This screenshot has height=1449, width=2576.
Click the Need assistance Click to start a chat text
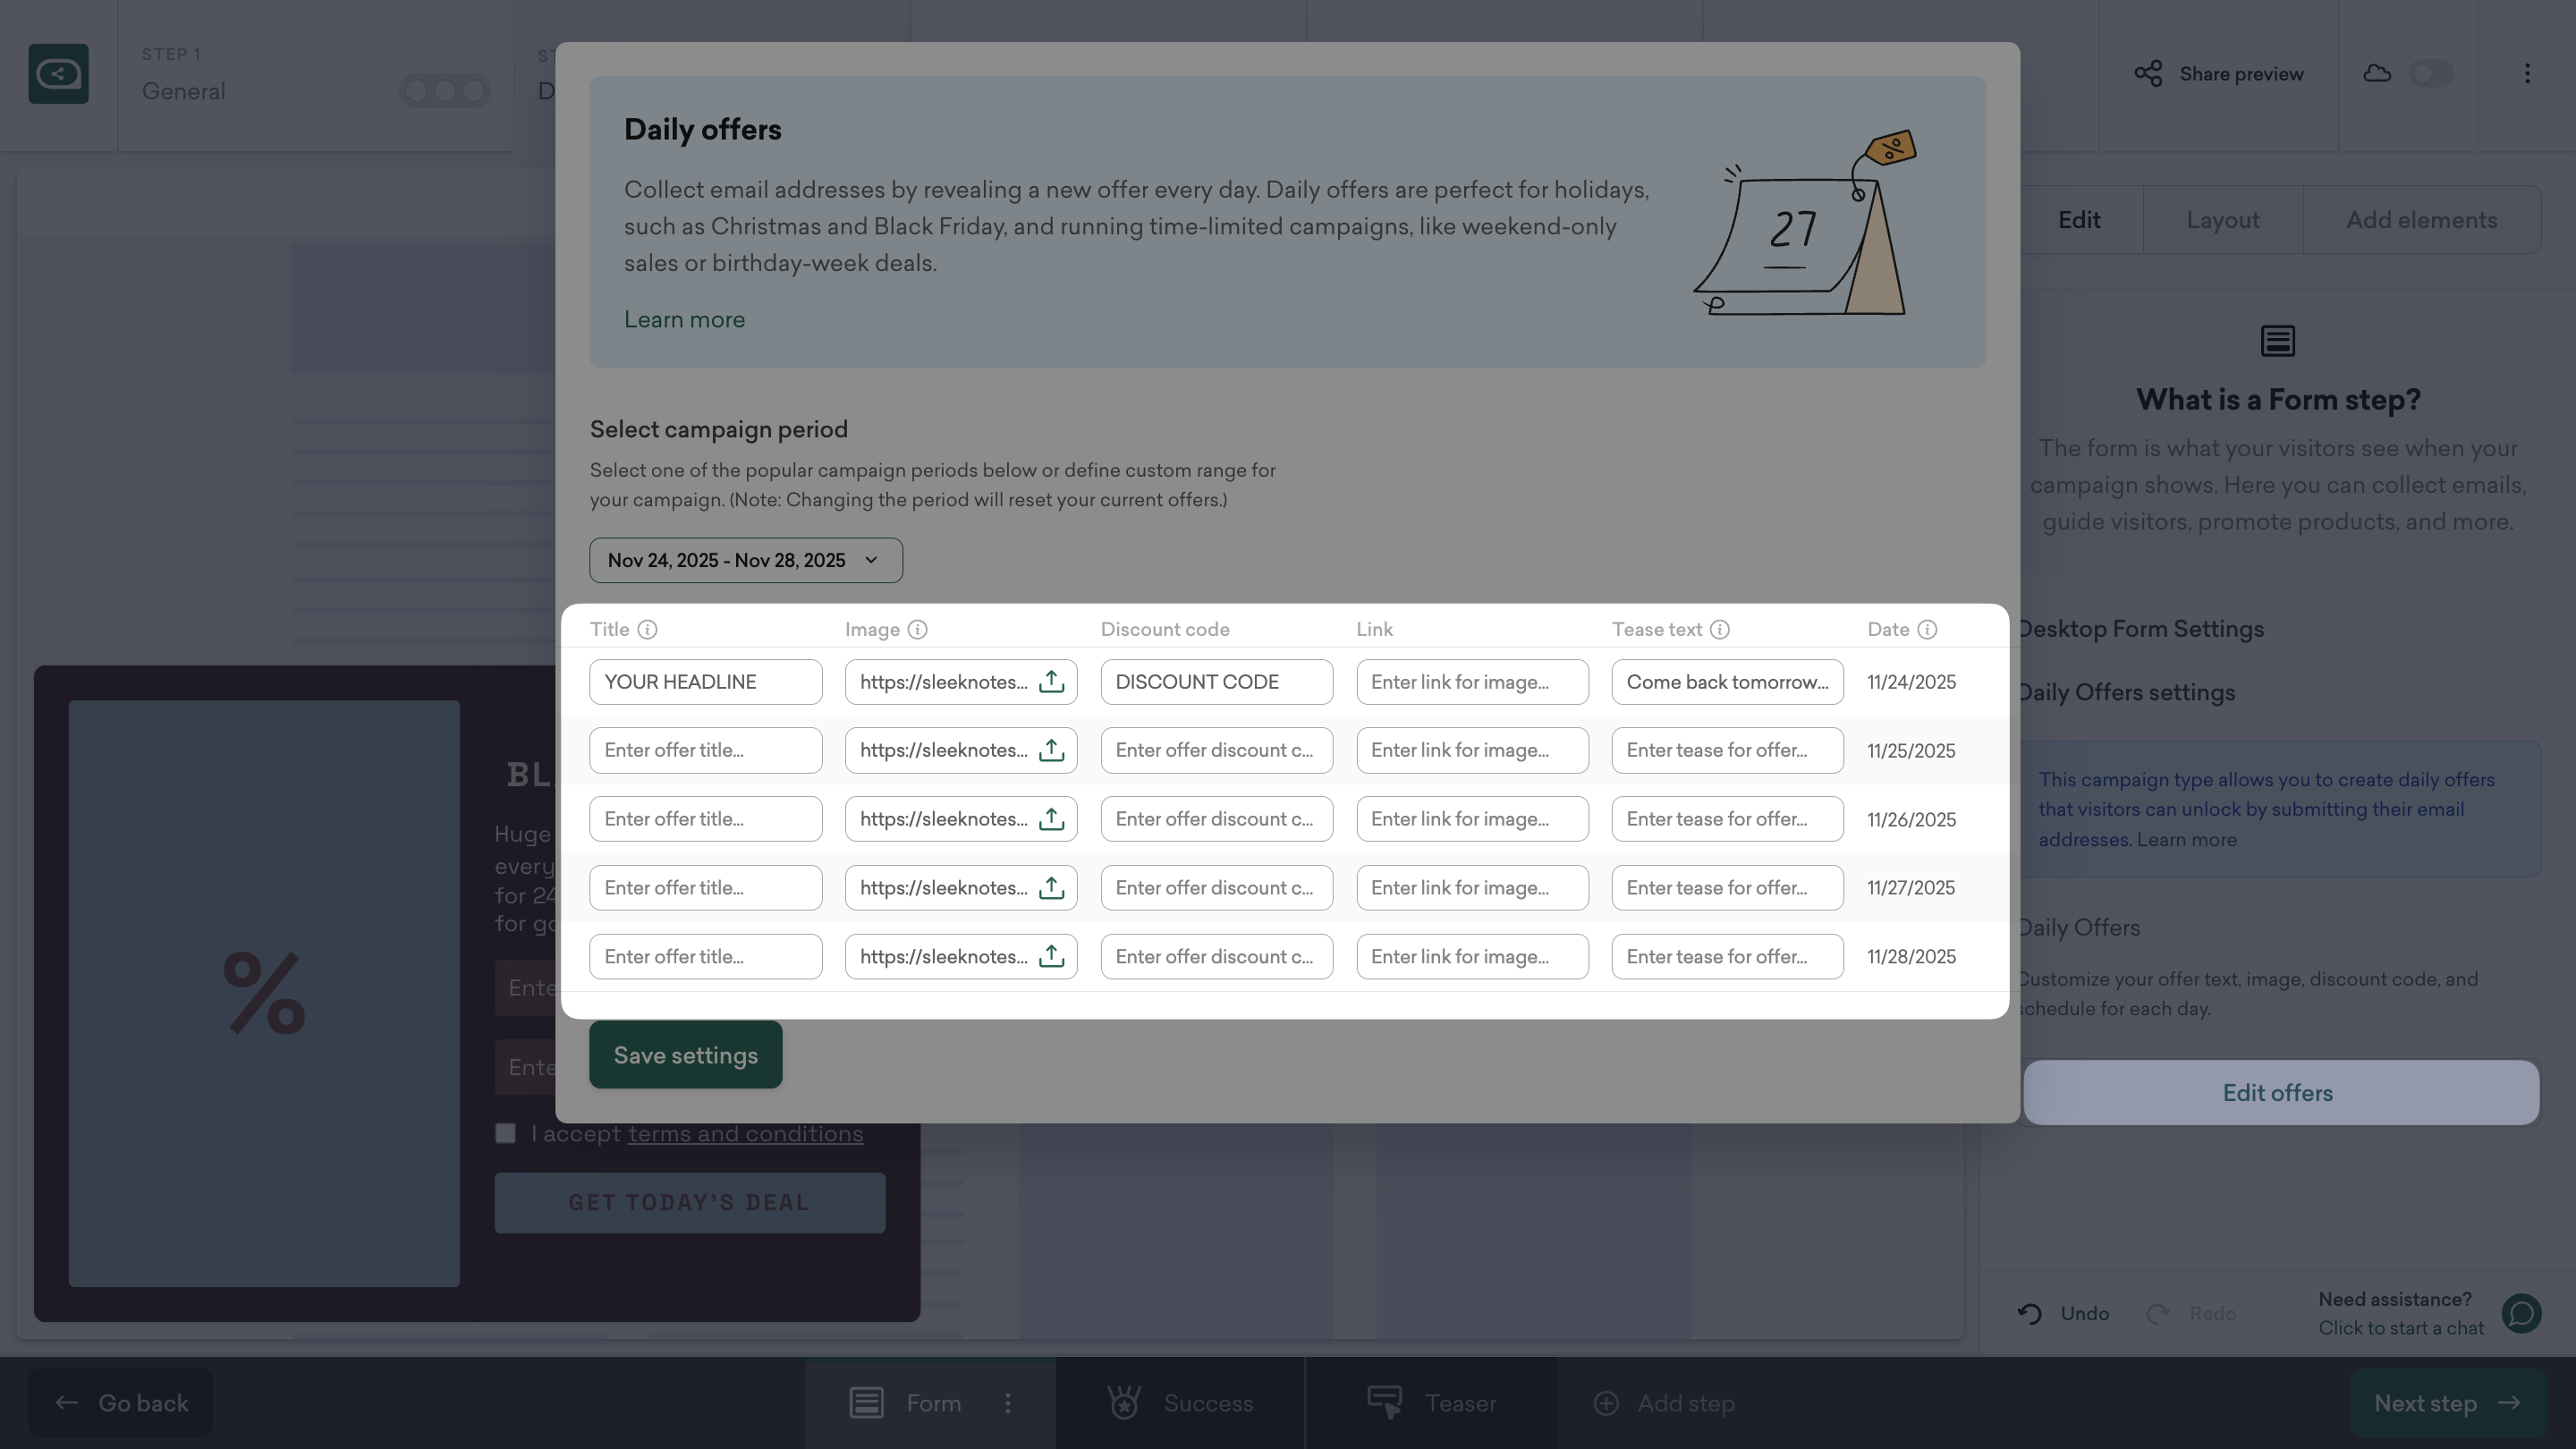click(2400, 1313)
